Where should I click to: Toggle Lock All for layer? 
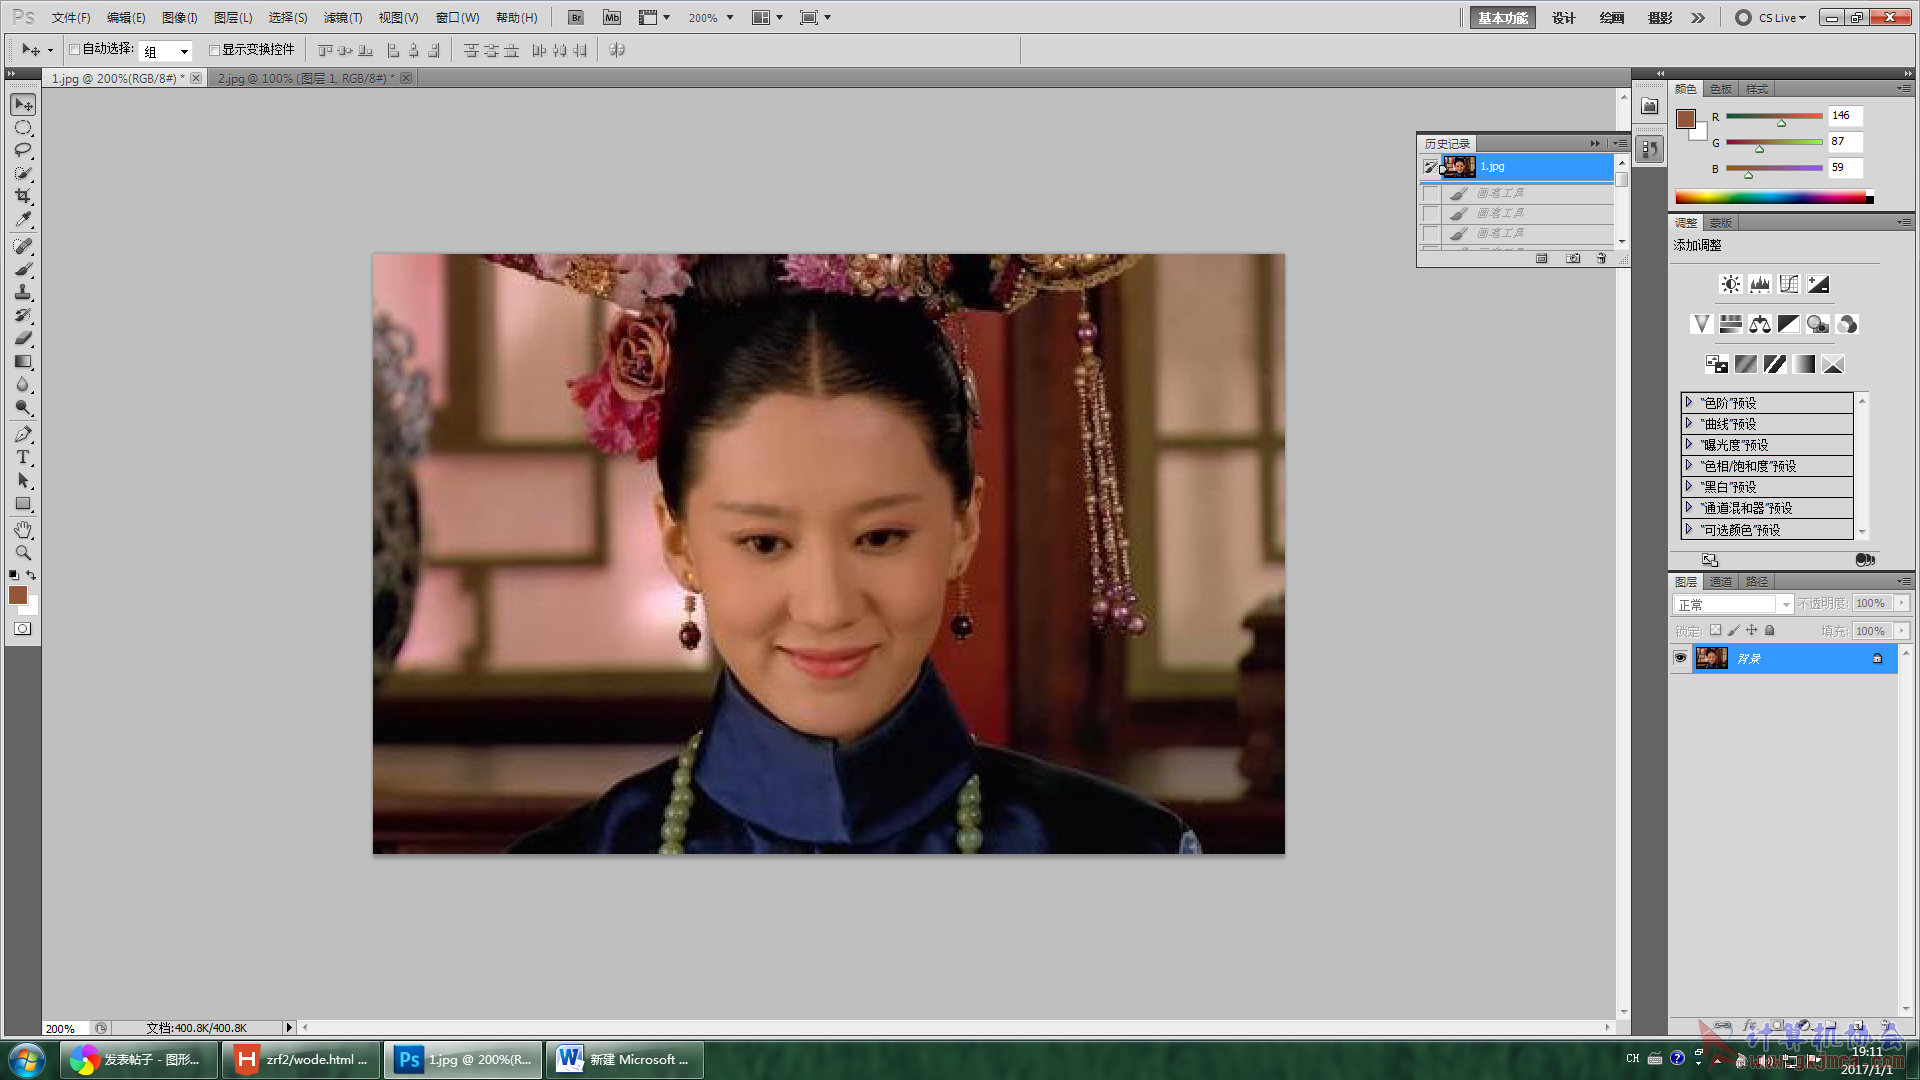1769,630
